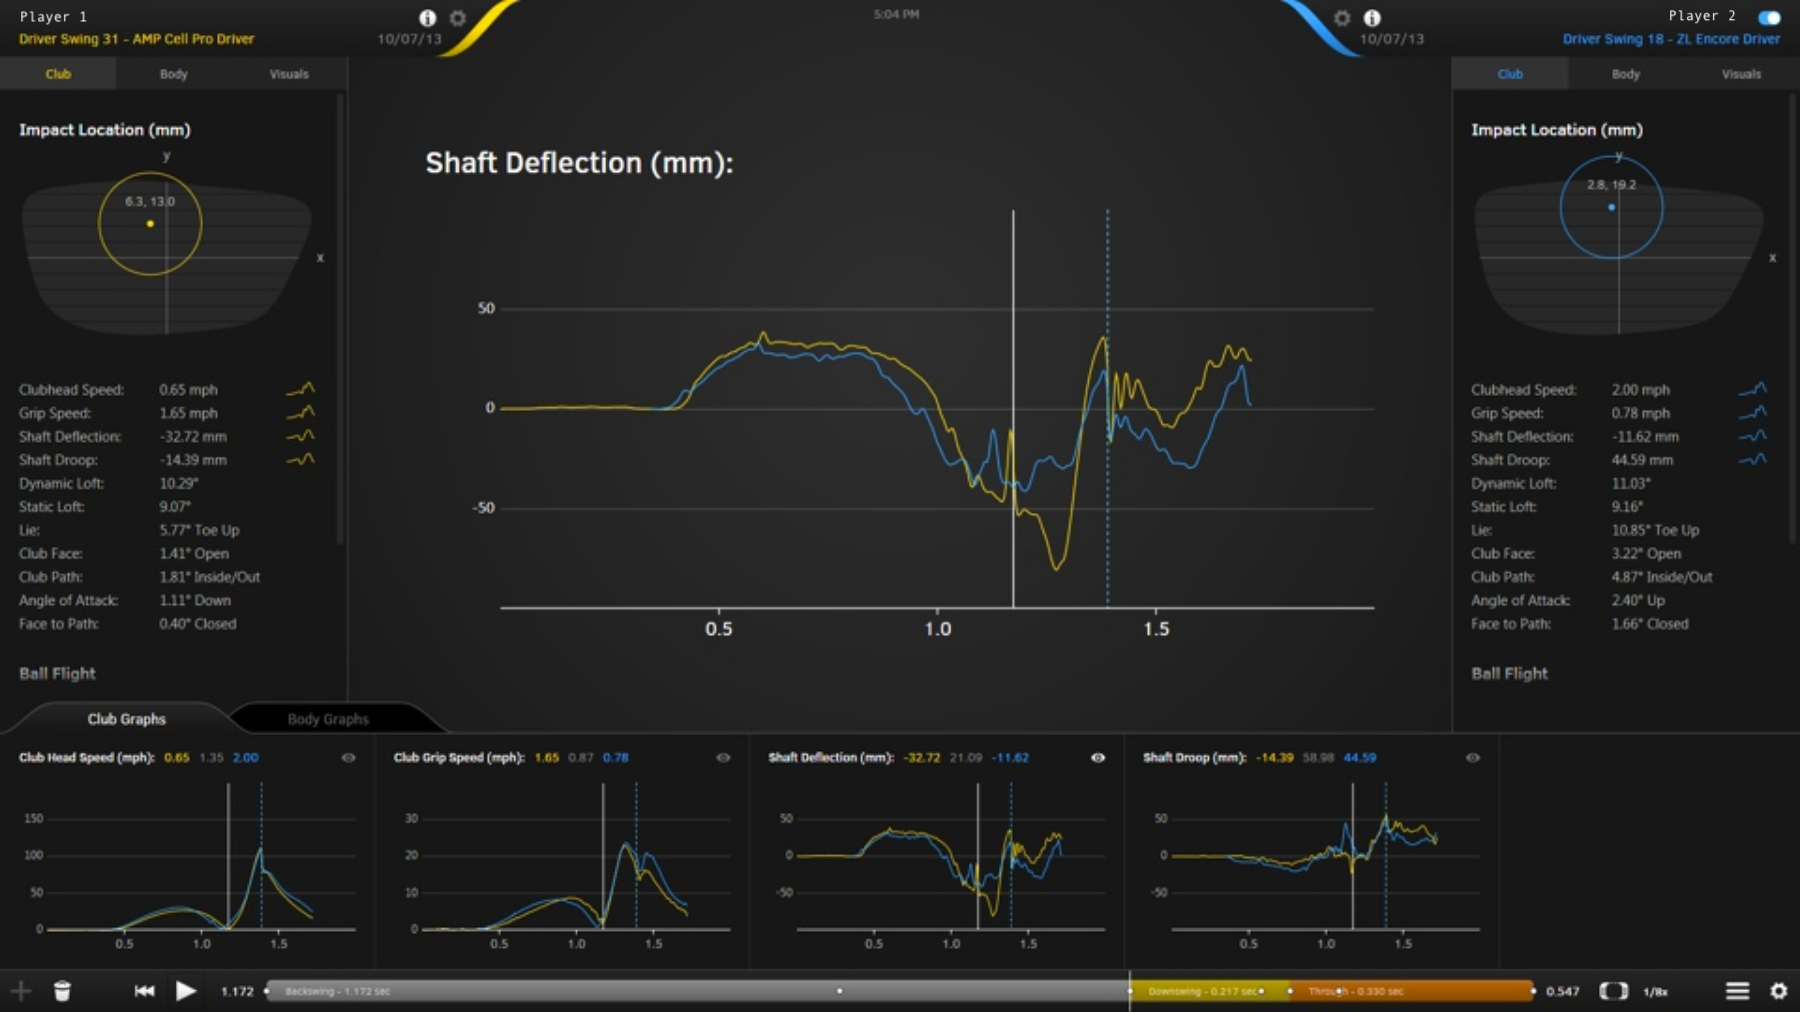Screen dimensions: 1800x1012
Task: Toggle the Player 2 switch off
Action: (x=1769, y=17)
